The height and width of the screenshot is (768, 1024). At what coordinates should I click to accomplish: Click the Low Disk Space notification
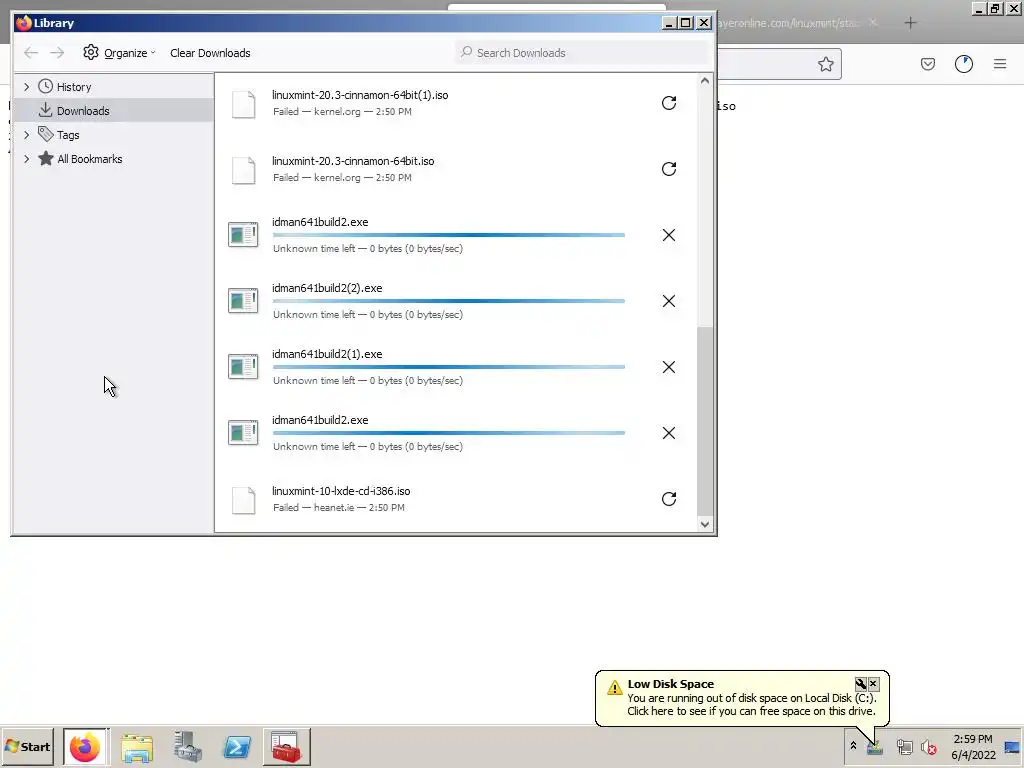pyautogui.click(x=742, y=698)
